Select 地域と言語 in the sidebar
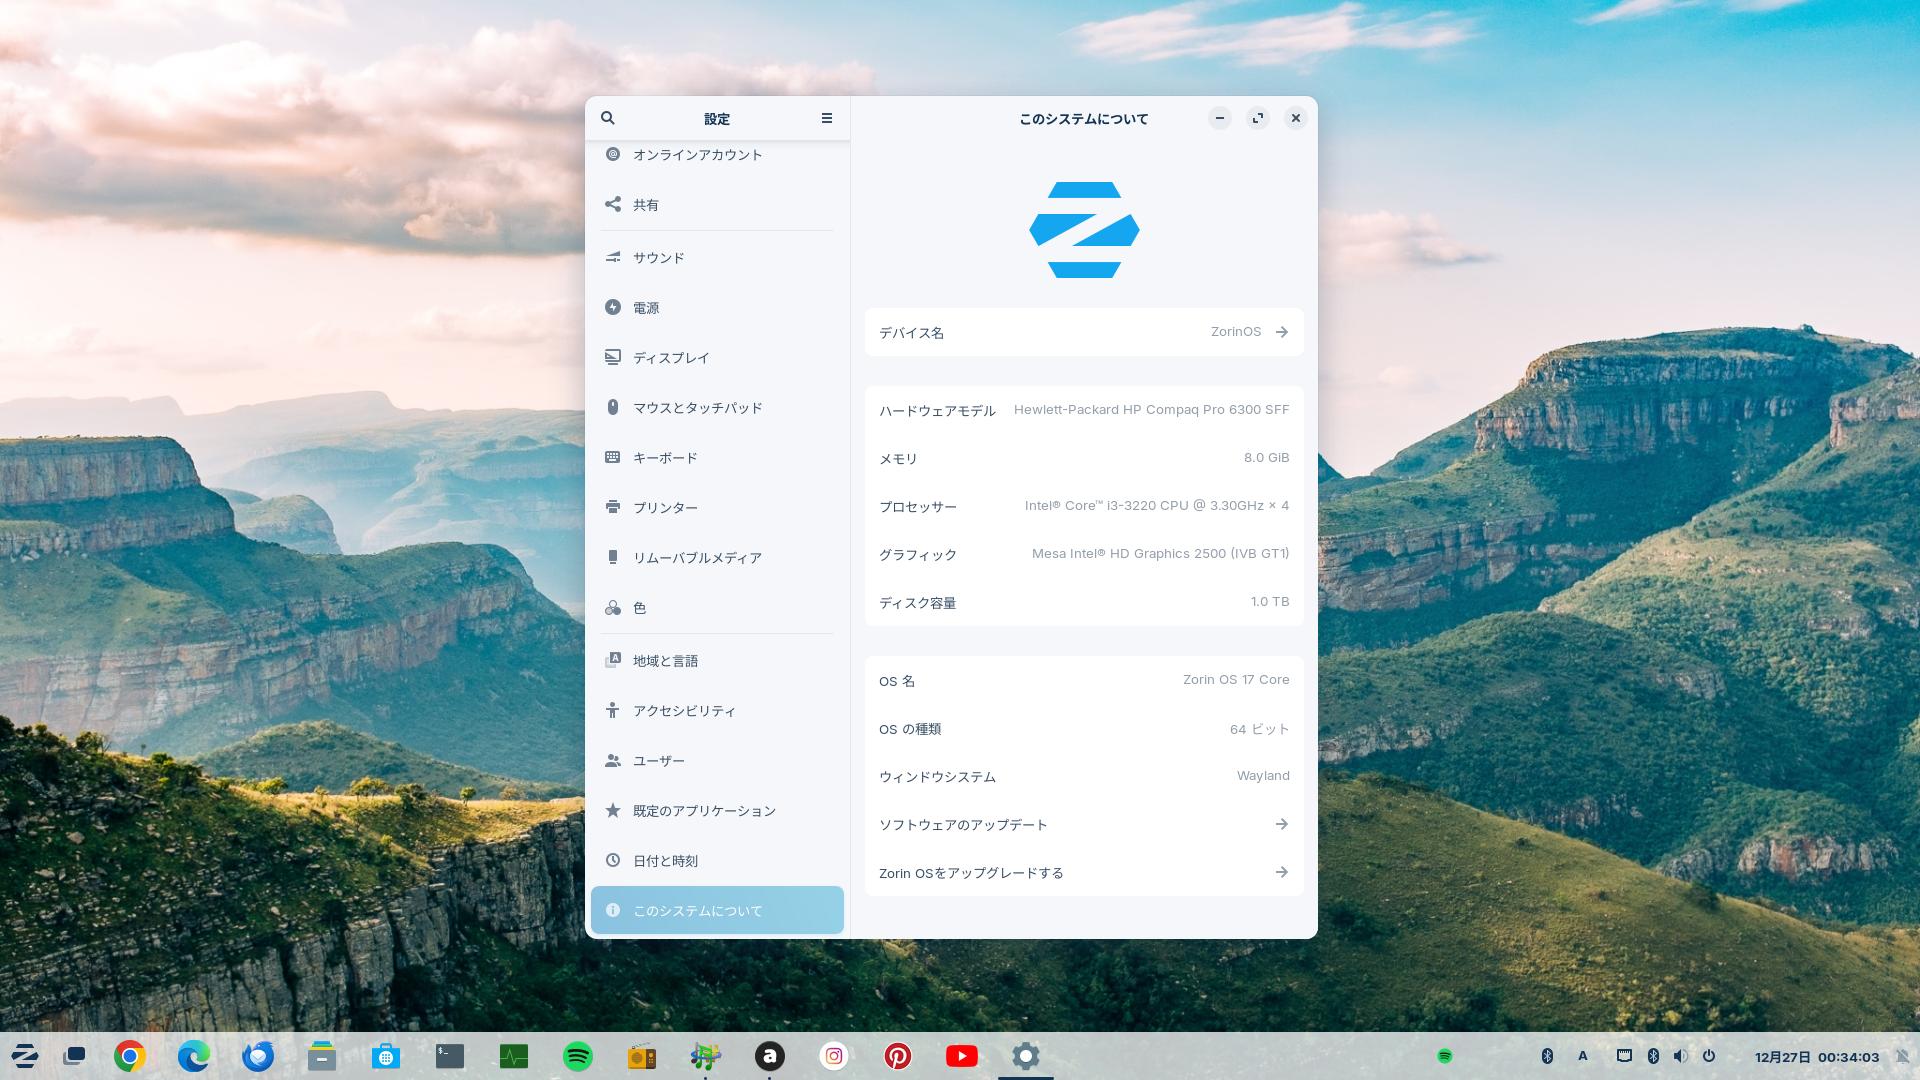Image resolution: width=1920 pixels, height=1080 pixels. [717, 661]
